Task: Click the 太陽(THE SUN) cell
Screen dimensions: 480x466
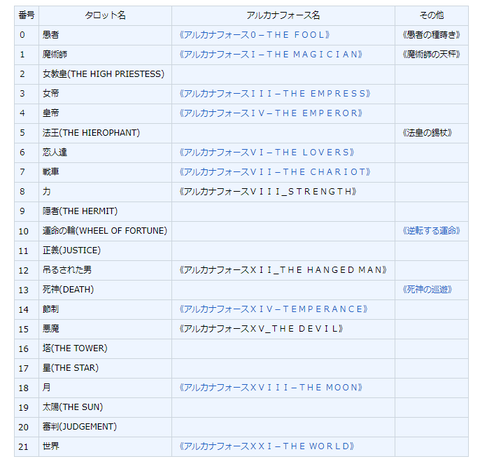Action: pos(105,407)
